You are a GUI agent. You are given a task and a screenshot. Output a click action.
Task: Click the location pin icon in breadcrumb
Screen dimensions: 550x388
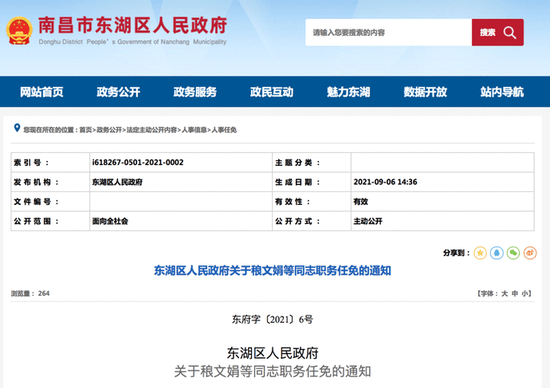(16, 128)
